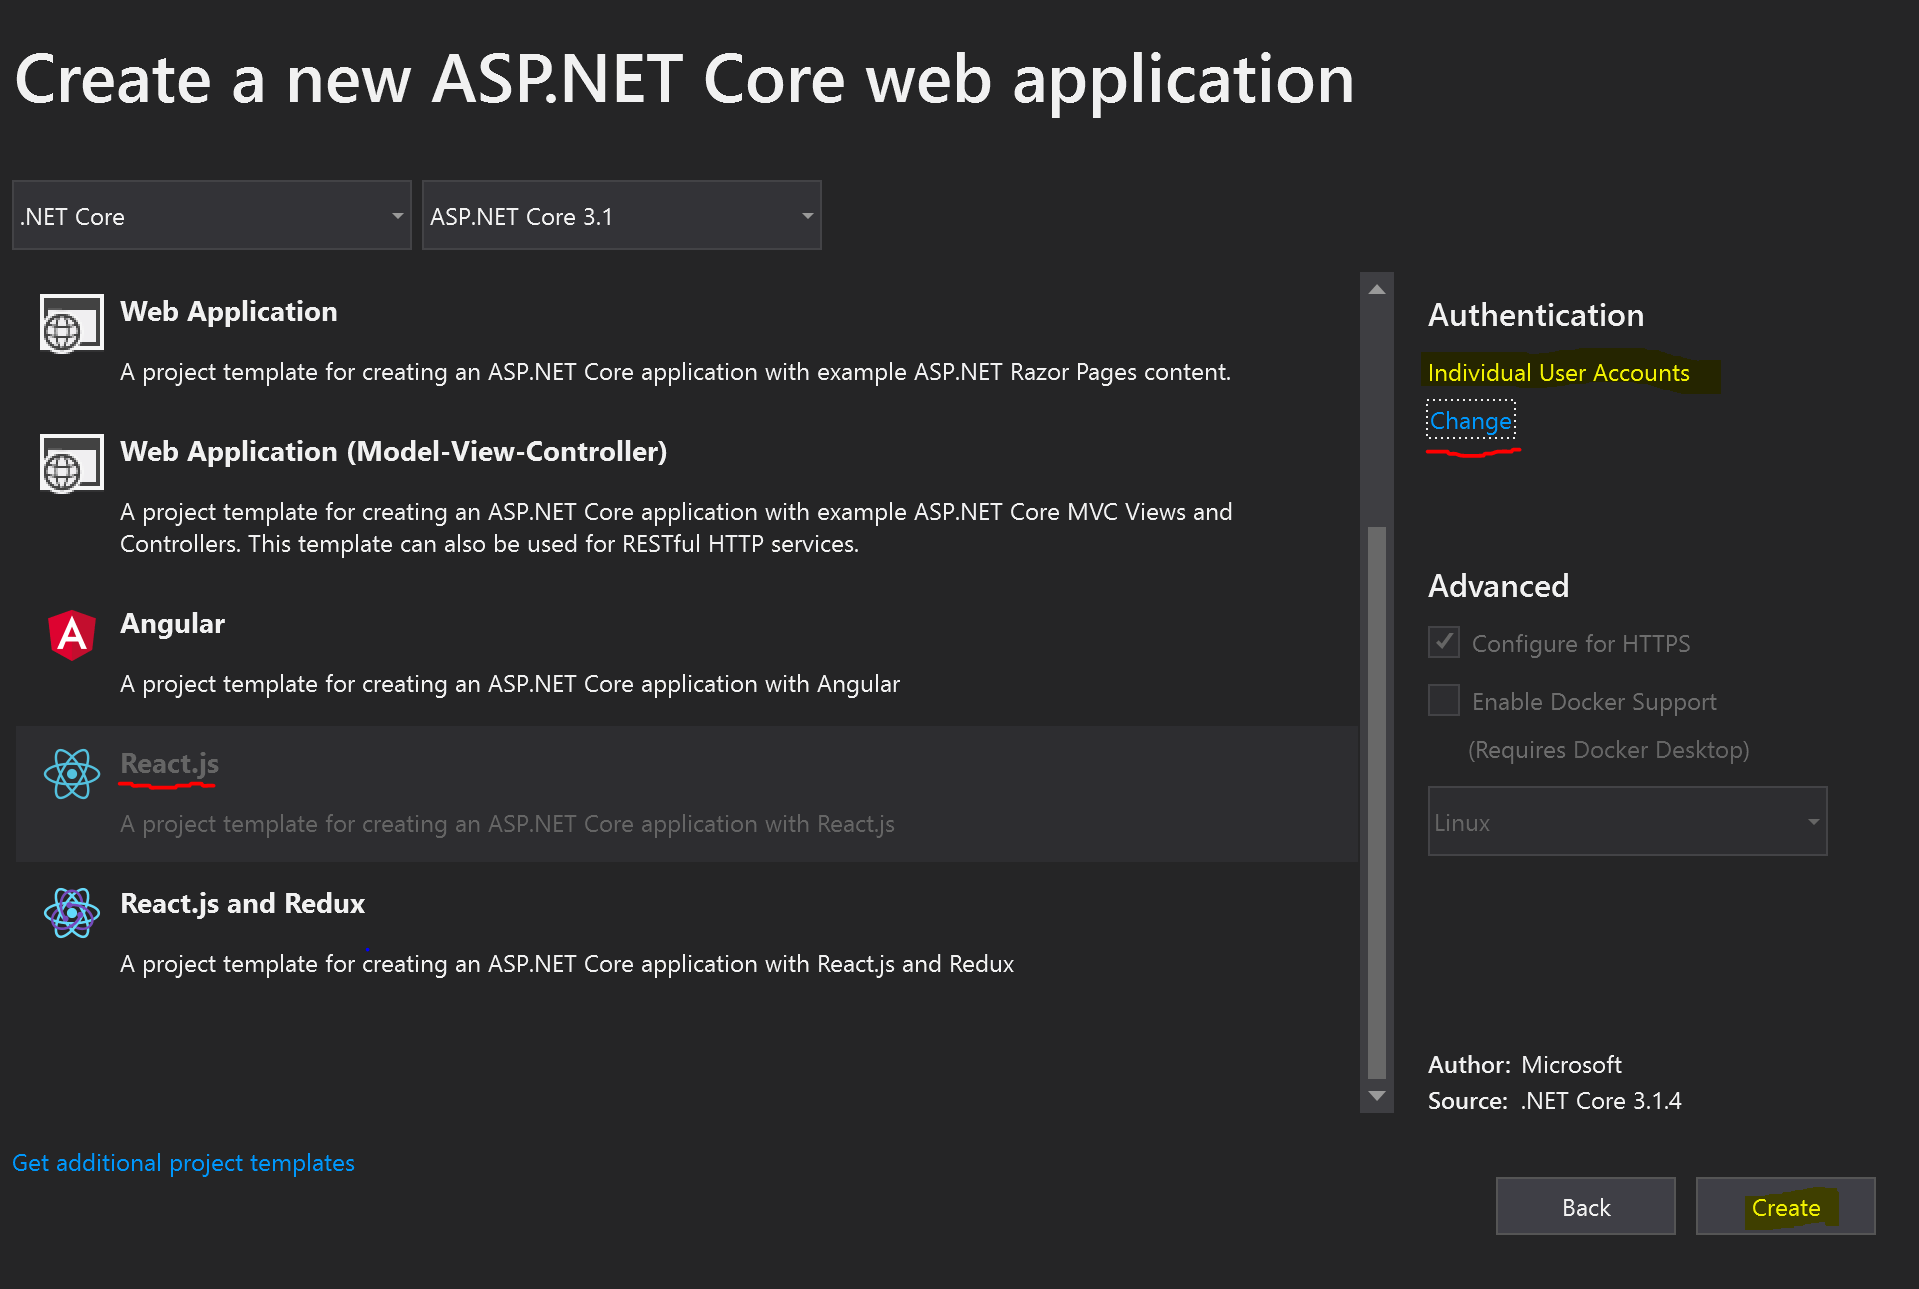The height and width of the screenshot is (1289, 1919).
Task: Open the .NET Core framework dropdown
Action: (211, 216)
